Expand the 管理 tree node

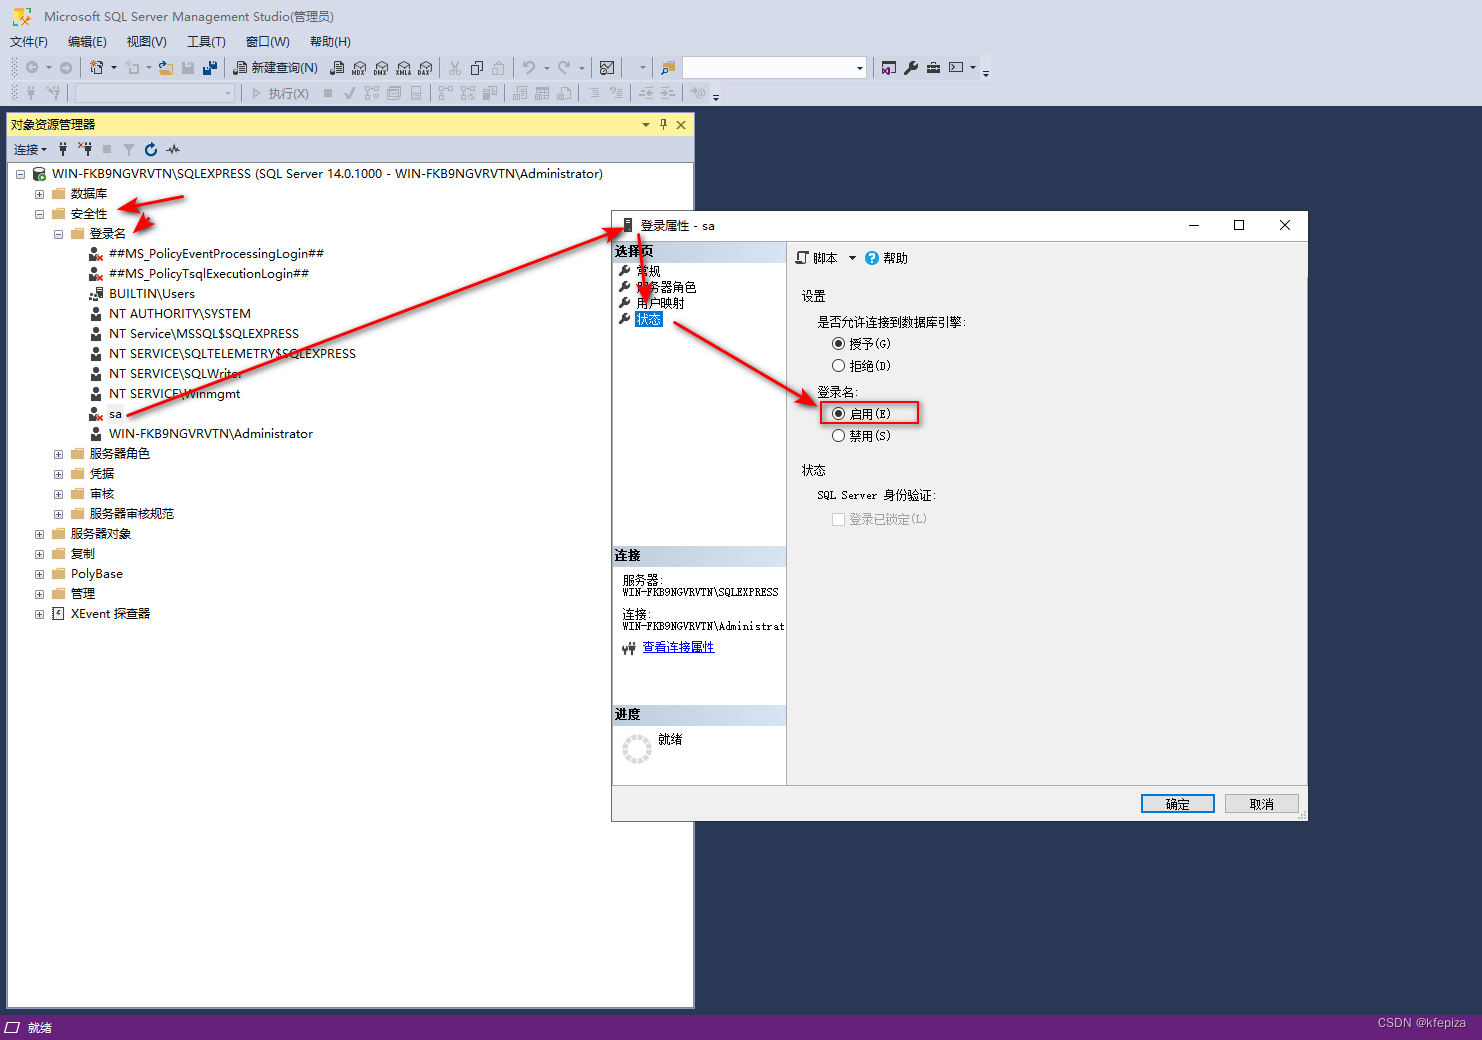pos(39,594)
